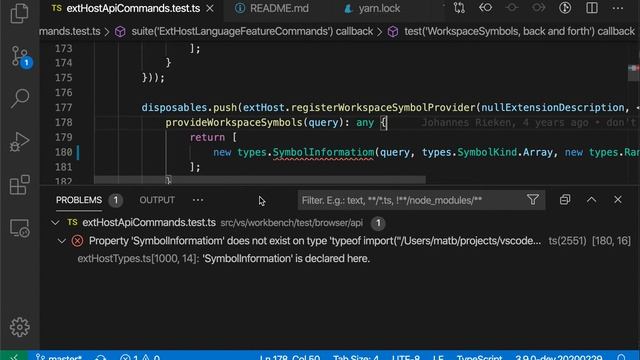Viewport: 640px width, 360px height.
Task: Open the Extensions view
Action: [x=20, y=185]
